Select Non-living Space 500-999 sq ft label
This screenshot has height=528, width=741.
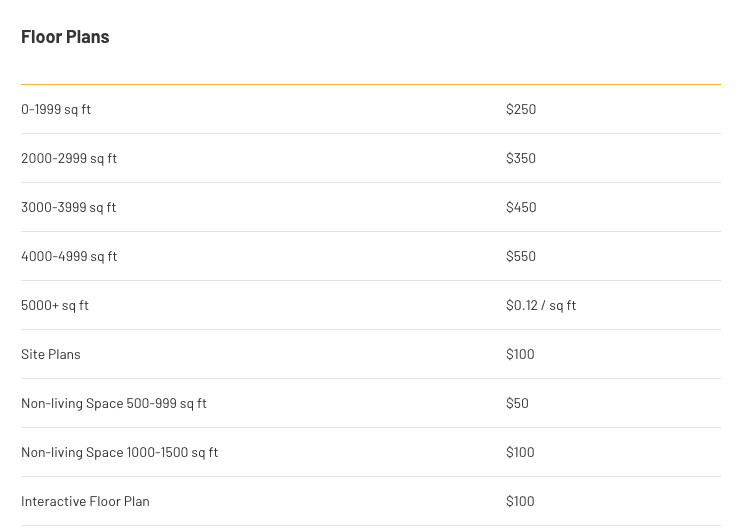(x=114, y=403)
